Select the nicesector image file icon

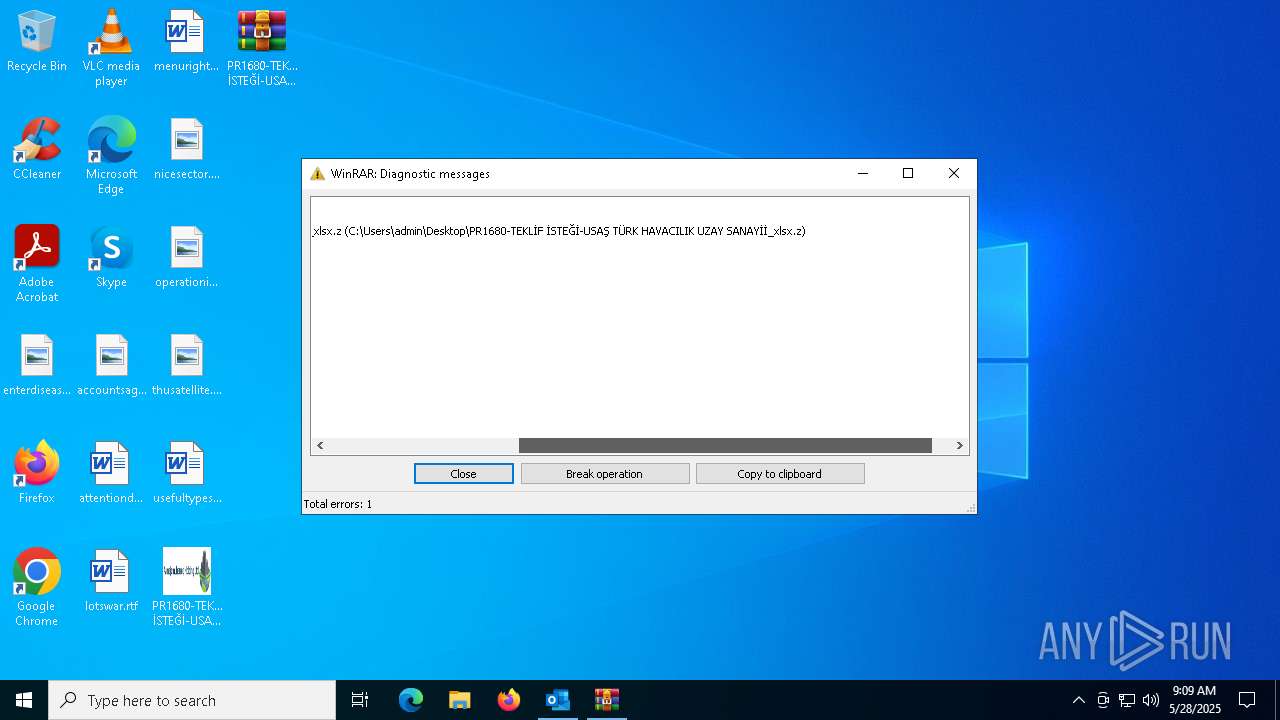tap(186, 150)
